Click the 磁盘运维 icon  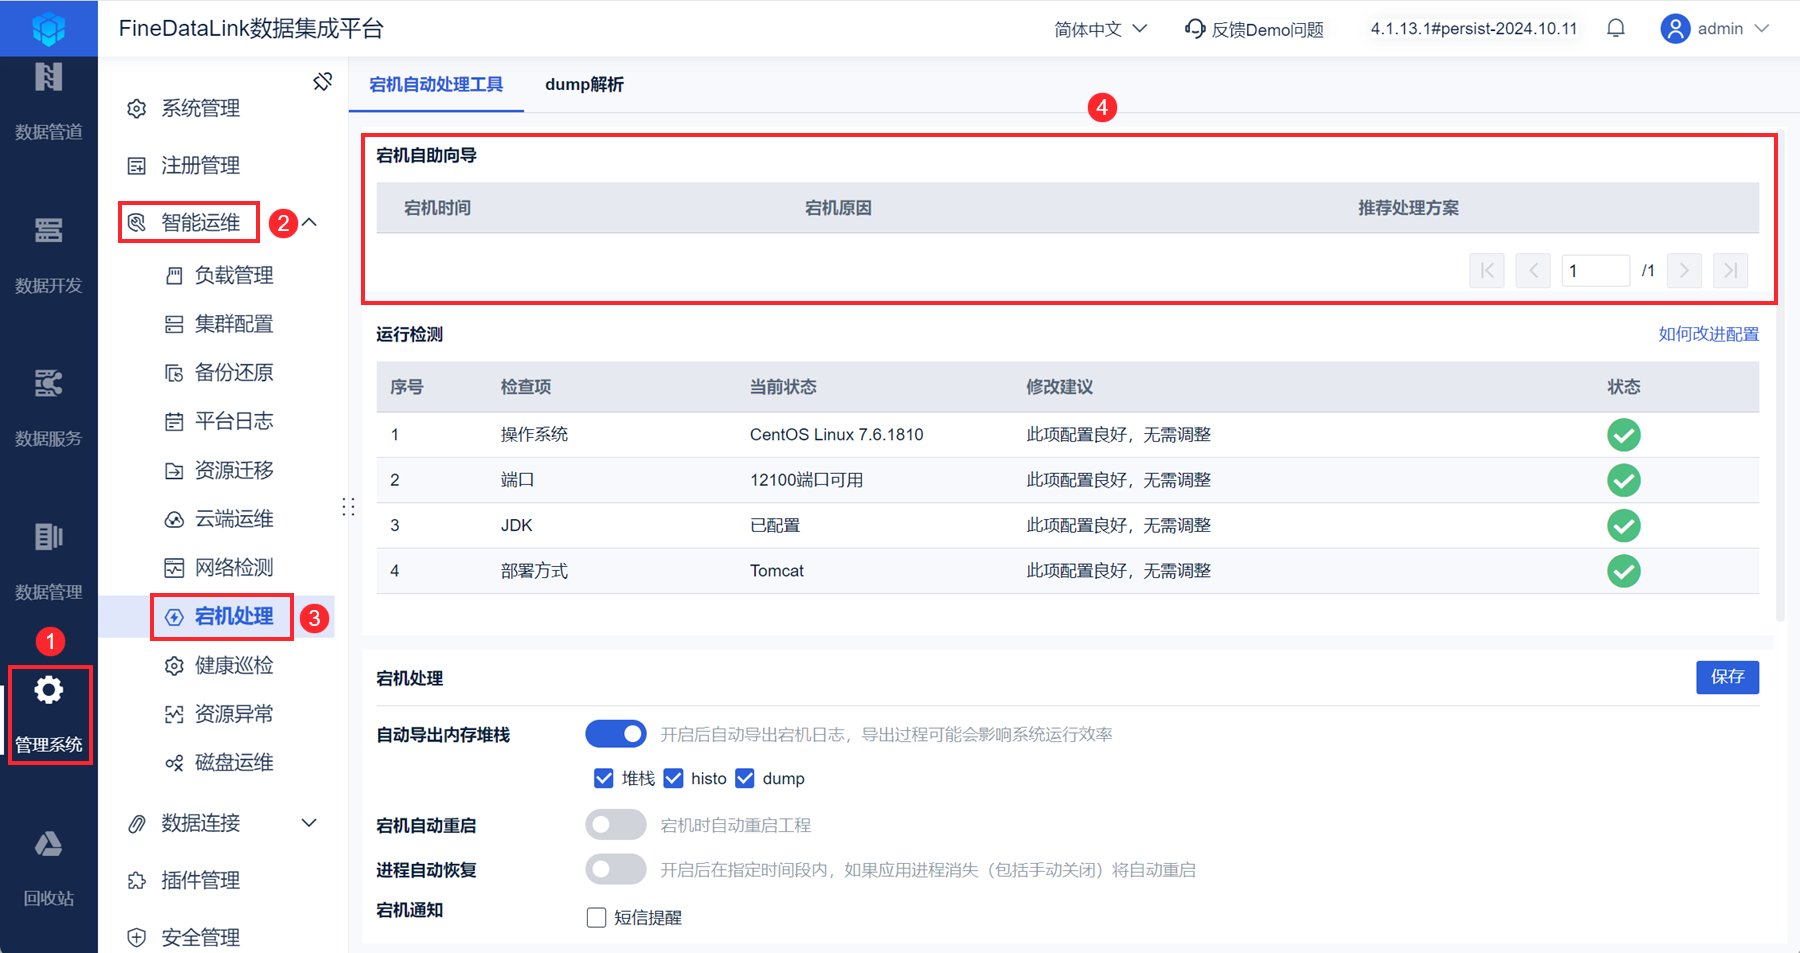point(174,763)
